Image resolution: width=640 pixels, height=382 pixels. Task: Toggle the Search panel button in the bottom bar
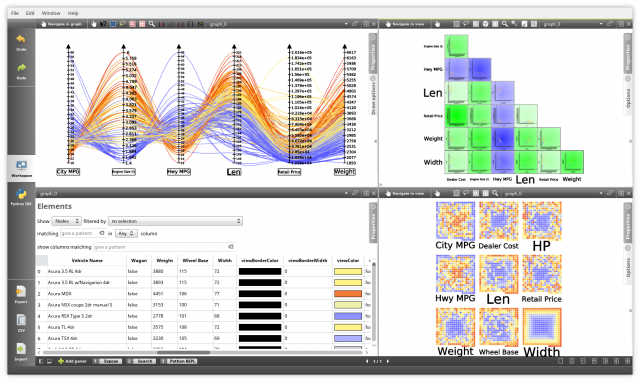click(x=142, y=361)
